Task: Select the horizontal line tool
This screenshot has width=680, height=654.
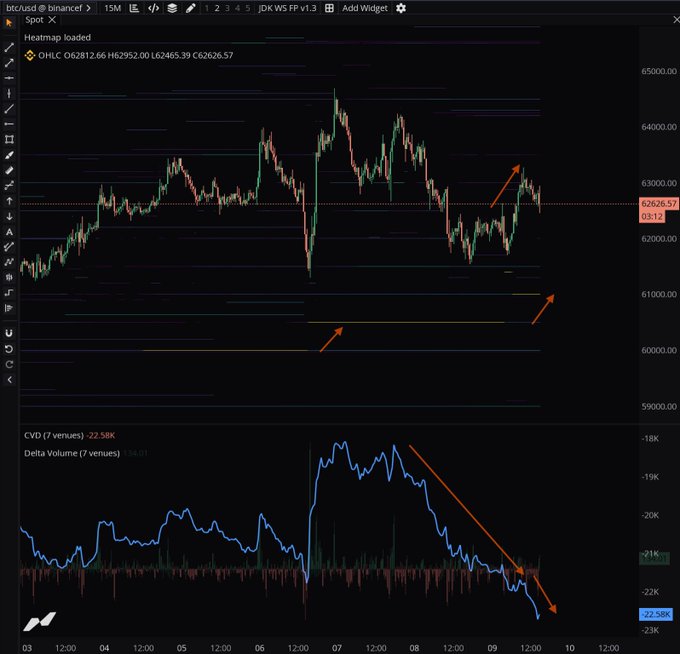Action: pyautogui.click(x=9, y=78)
